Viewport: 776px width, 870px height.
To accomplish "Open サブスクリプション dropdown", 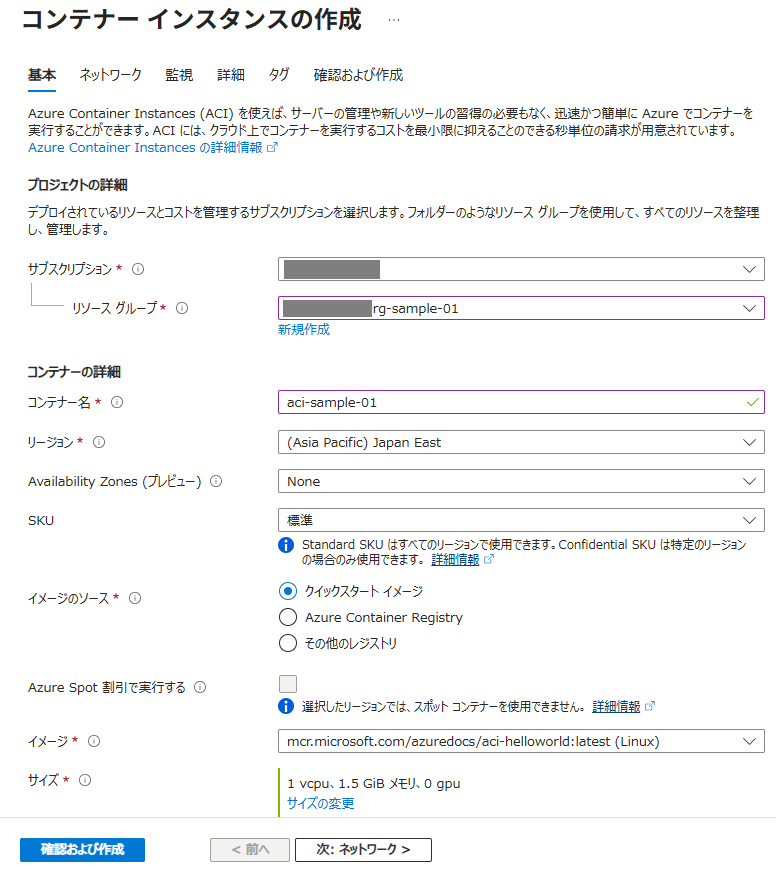I will point(521,269).
